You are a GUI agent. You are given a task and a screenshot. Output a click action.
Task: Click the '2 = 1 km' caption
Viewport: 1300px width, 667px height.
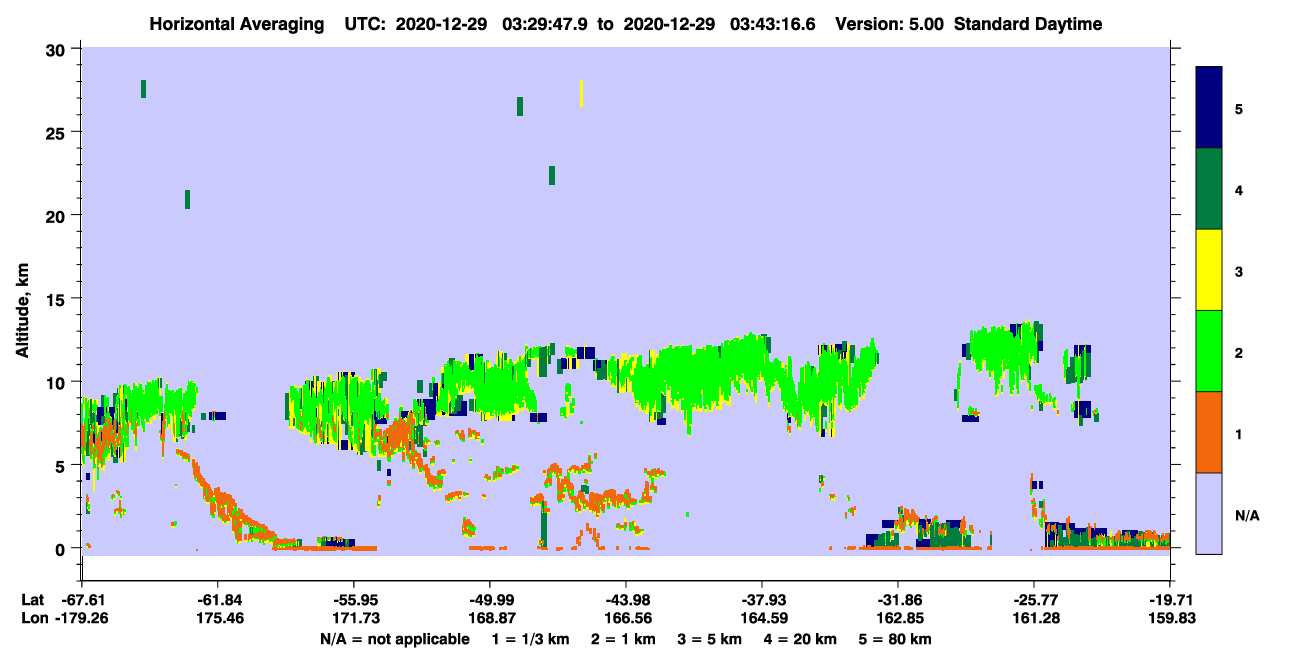click(625, 639)
